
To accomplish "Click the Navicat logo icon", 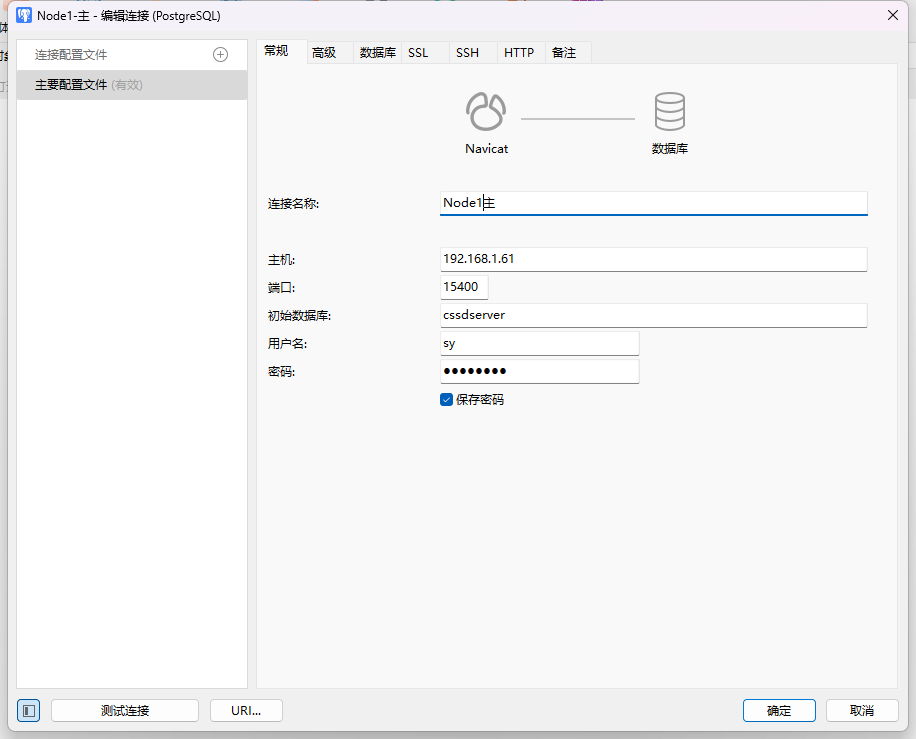I will 486,112.
